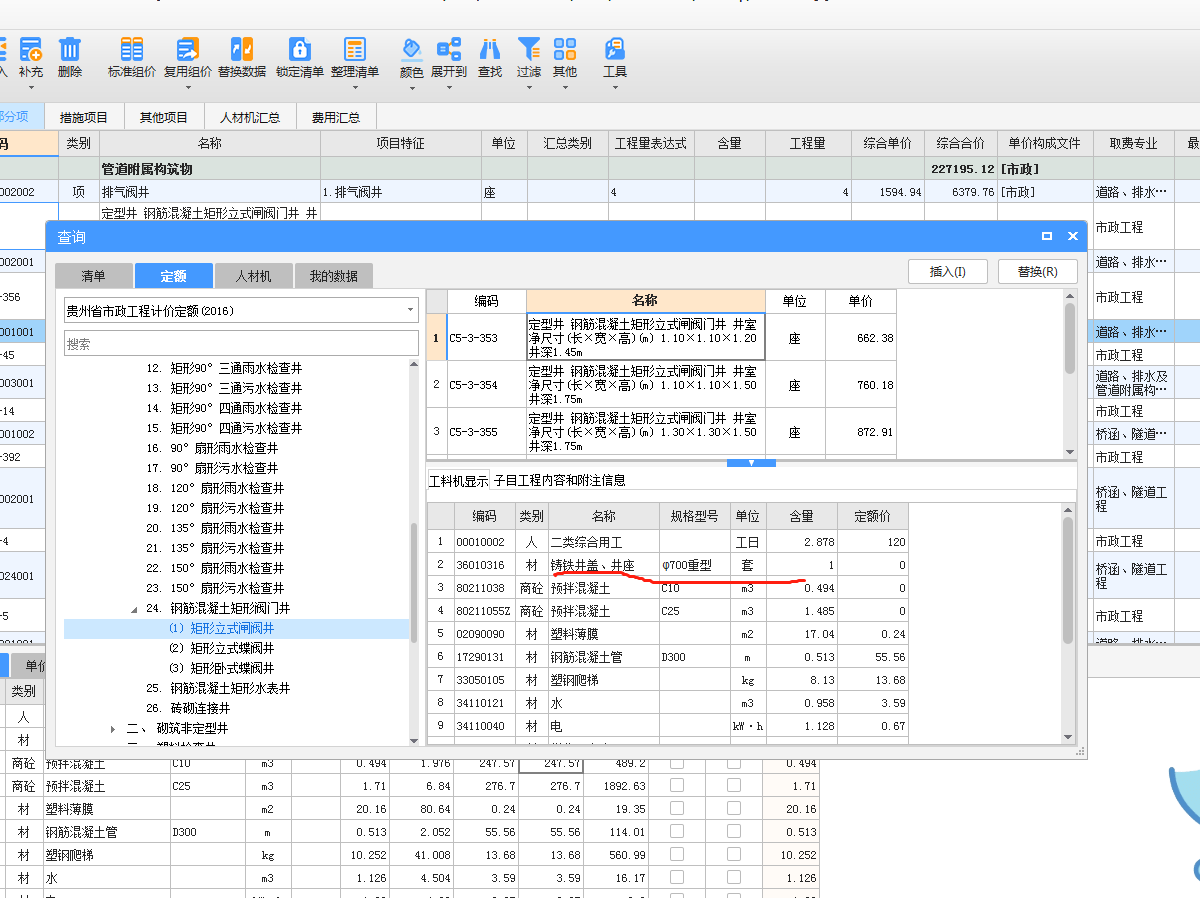Click the 复用组价 toolbar icon
The width and height of the screenshot is (1200, 898).
point(188,48)
